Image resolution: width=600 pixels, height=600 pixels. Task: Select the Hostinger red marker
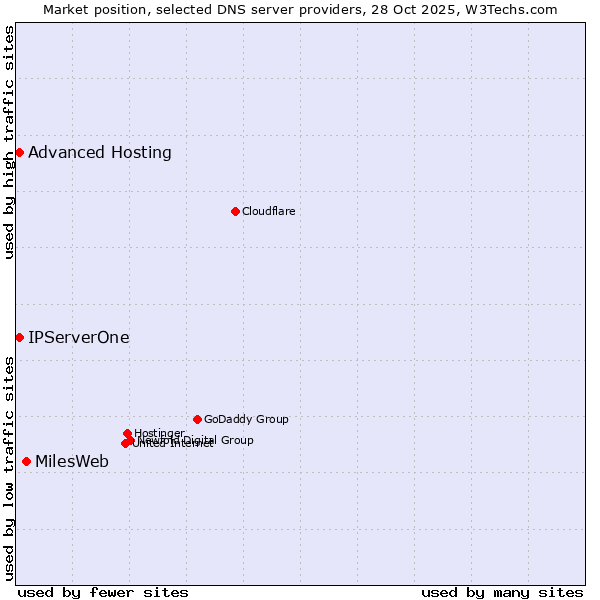(127, 433)
